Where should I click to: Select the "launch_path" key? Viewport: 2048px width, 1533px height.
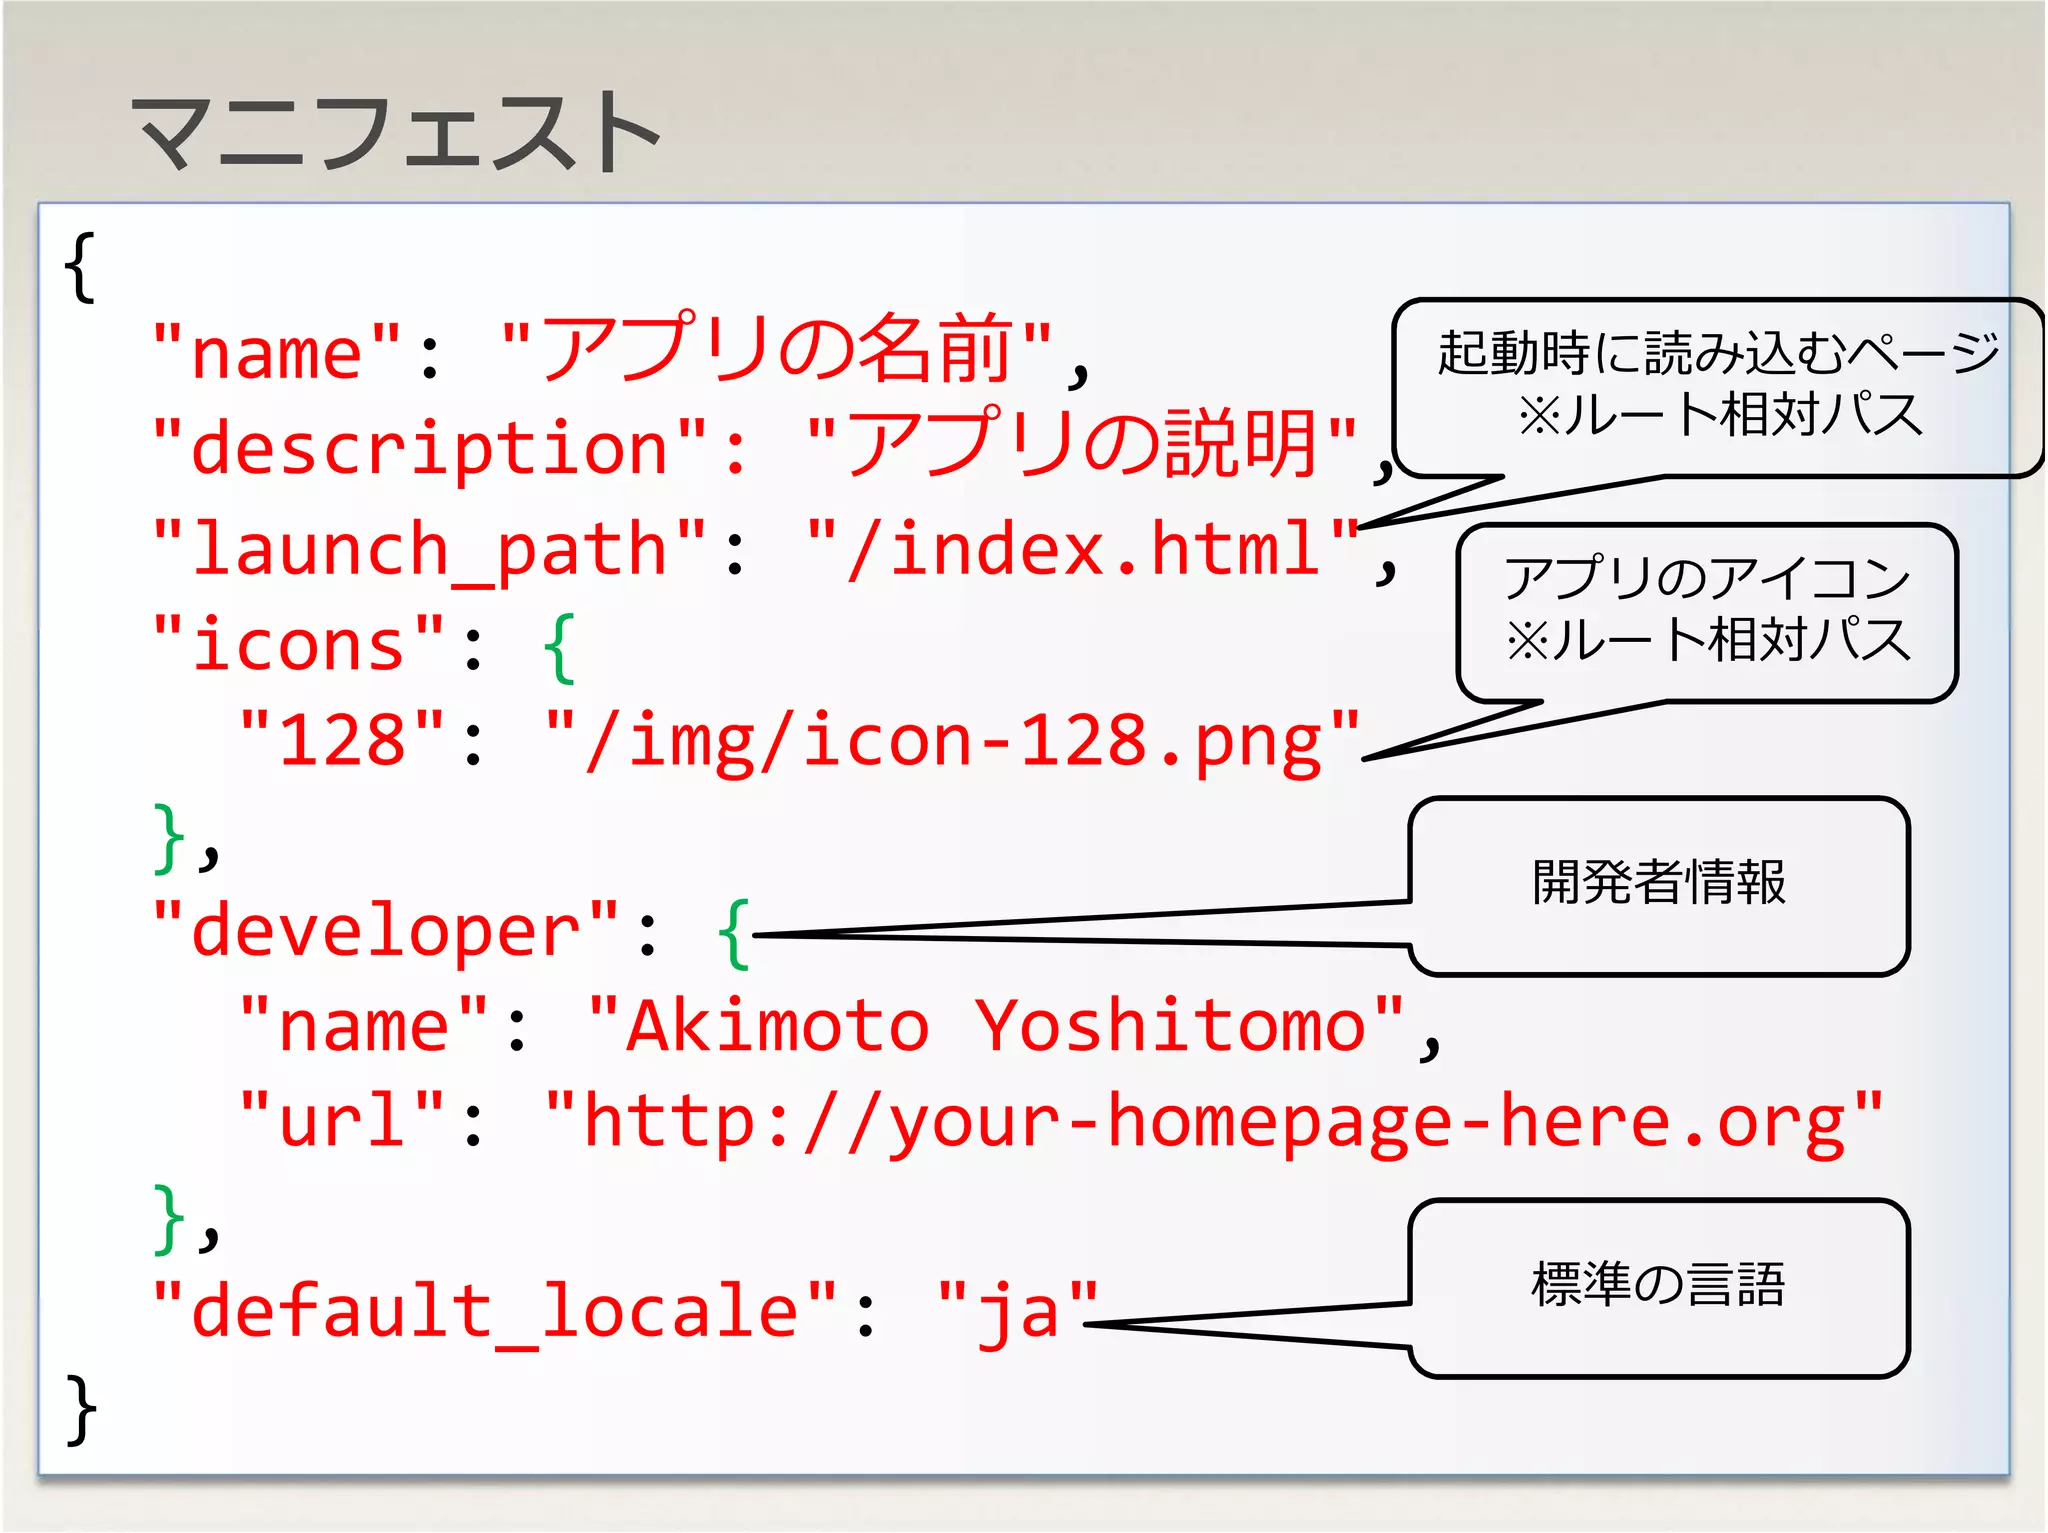coord(430,550)
